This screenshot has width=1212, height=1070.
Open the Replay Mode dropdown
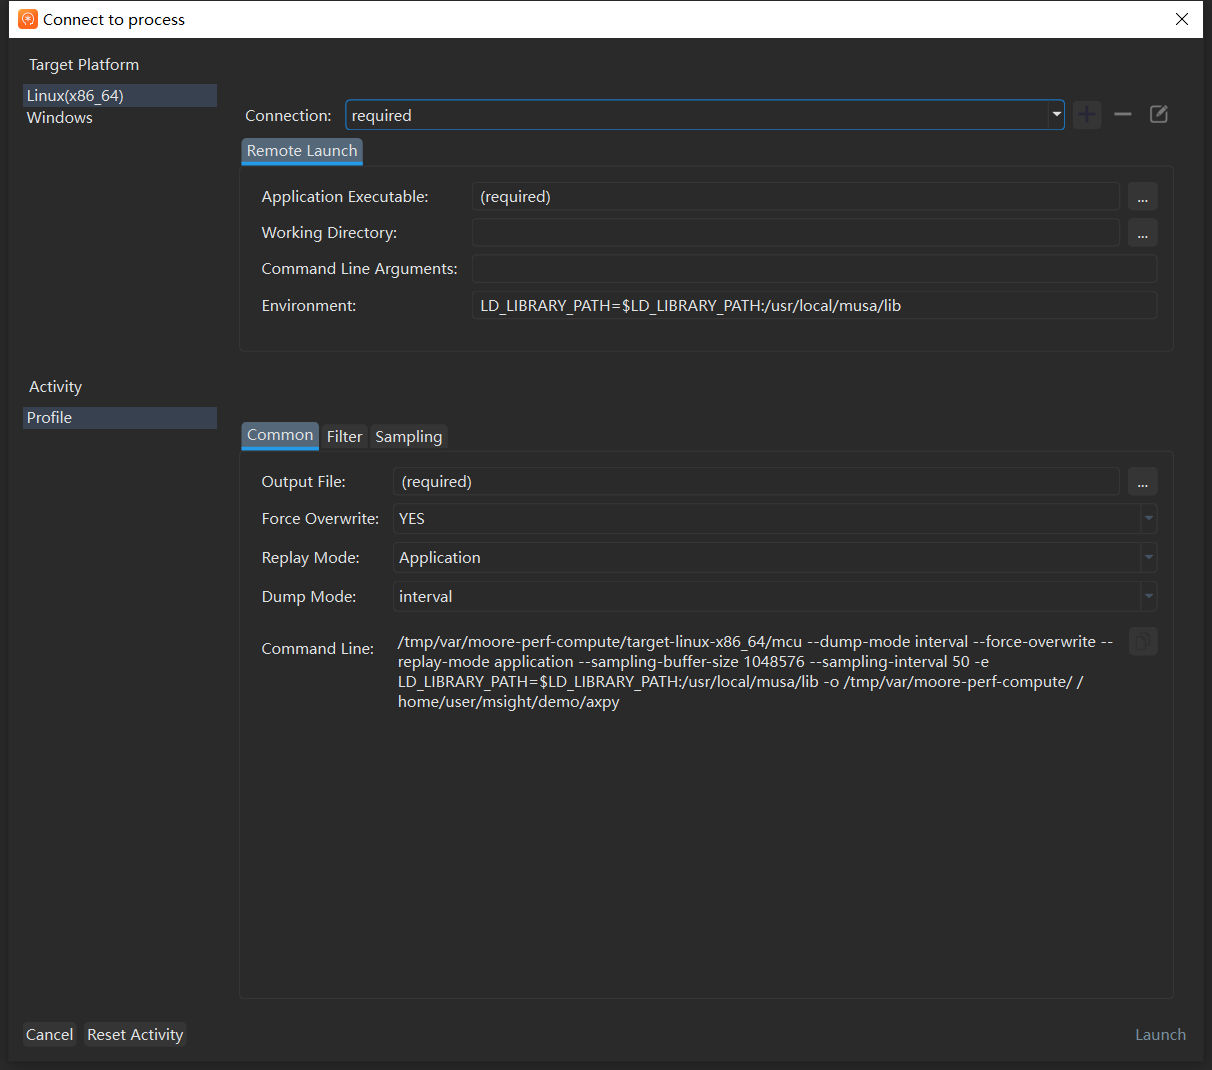(1149, 558)
